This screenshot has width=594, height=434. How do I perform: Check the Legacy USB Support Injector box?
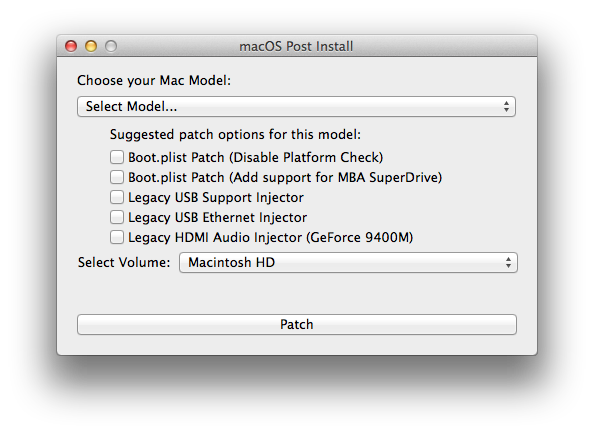tap(117, 197)
